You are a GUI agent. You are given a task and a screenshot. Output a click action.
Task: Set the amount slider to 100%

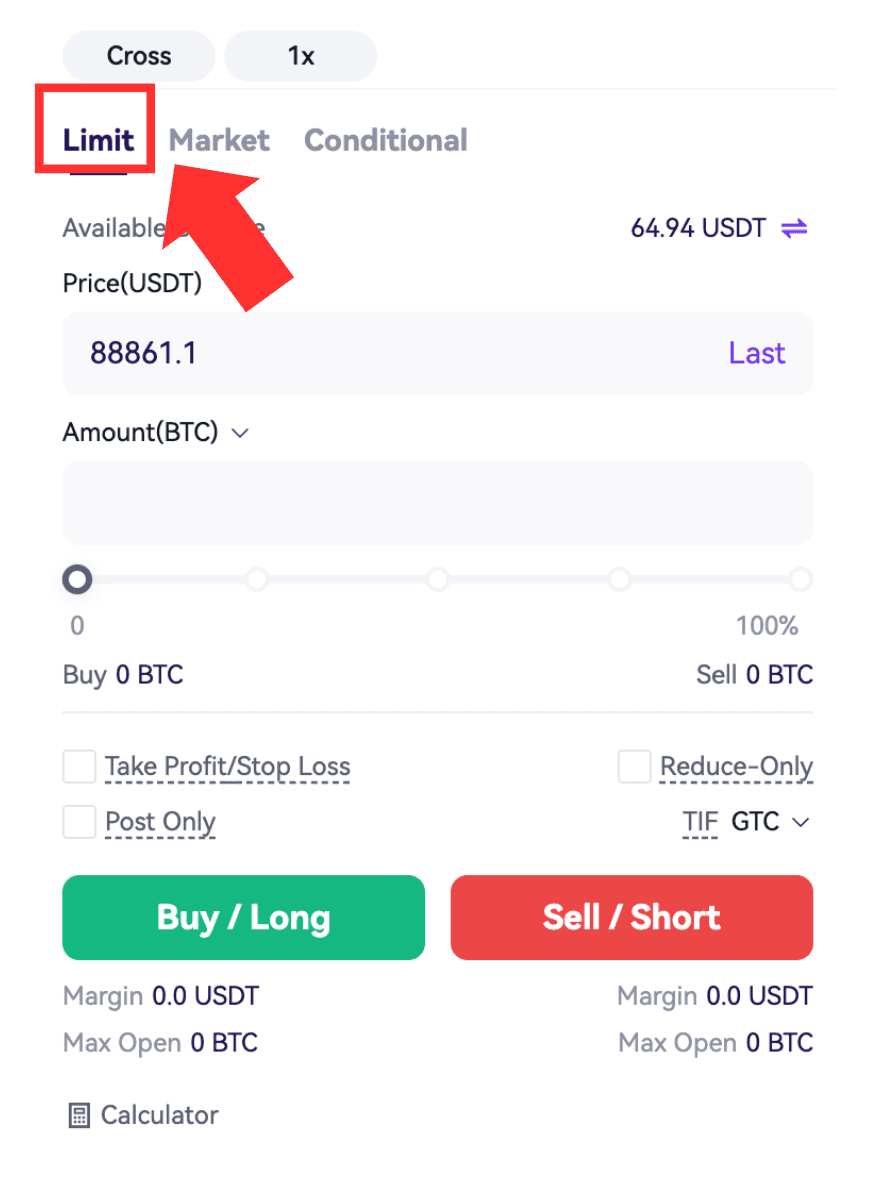801,580
